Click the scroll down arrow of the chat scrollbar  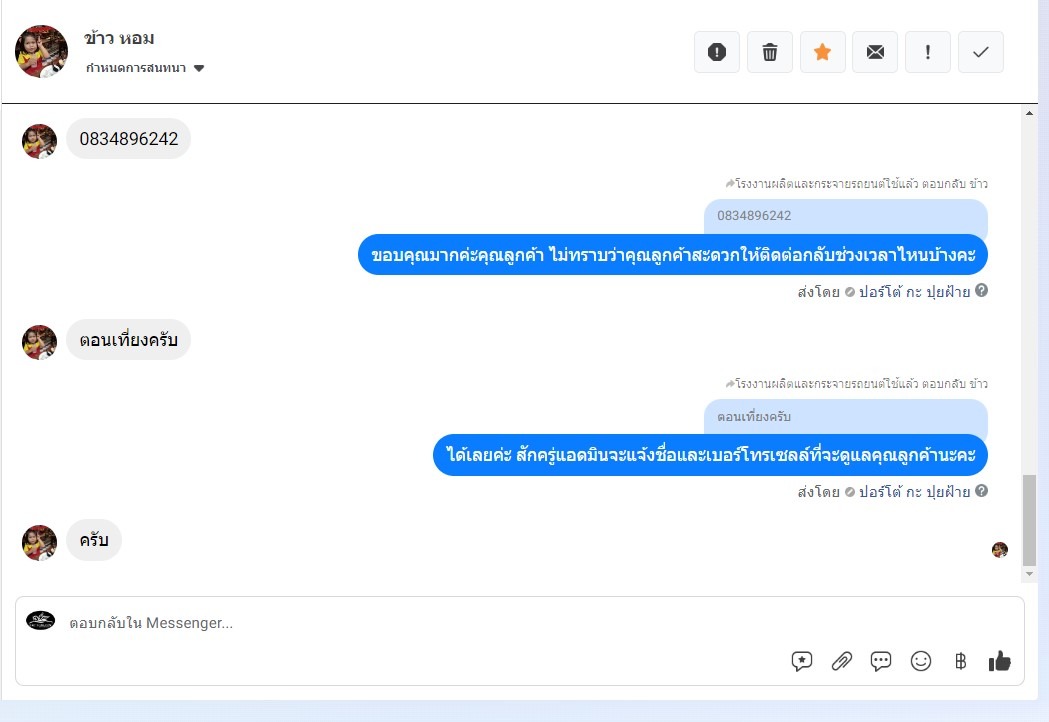click(x=1029, y=574)
